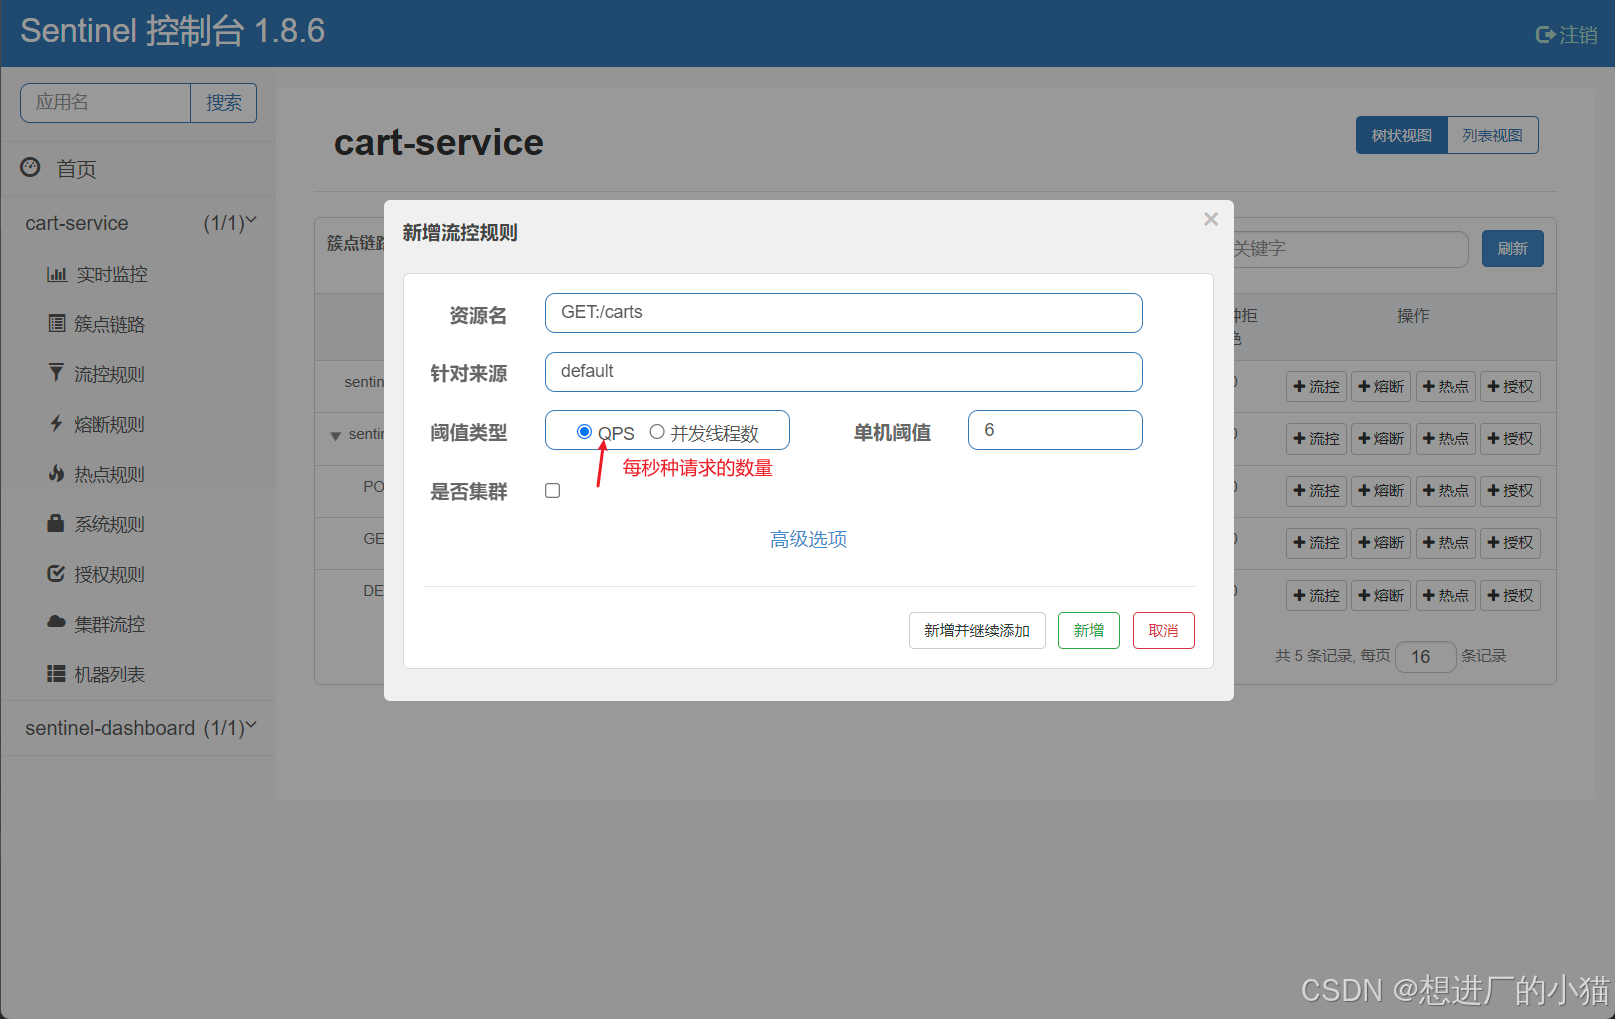
Task: Click the cart-service page heading
Action: click(438, 142)
